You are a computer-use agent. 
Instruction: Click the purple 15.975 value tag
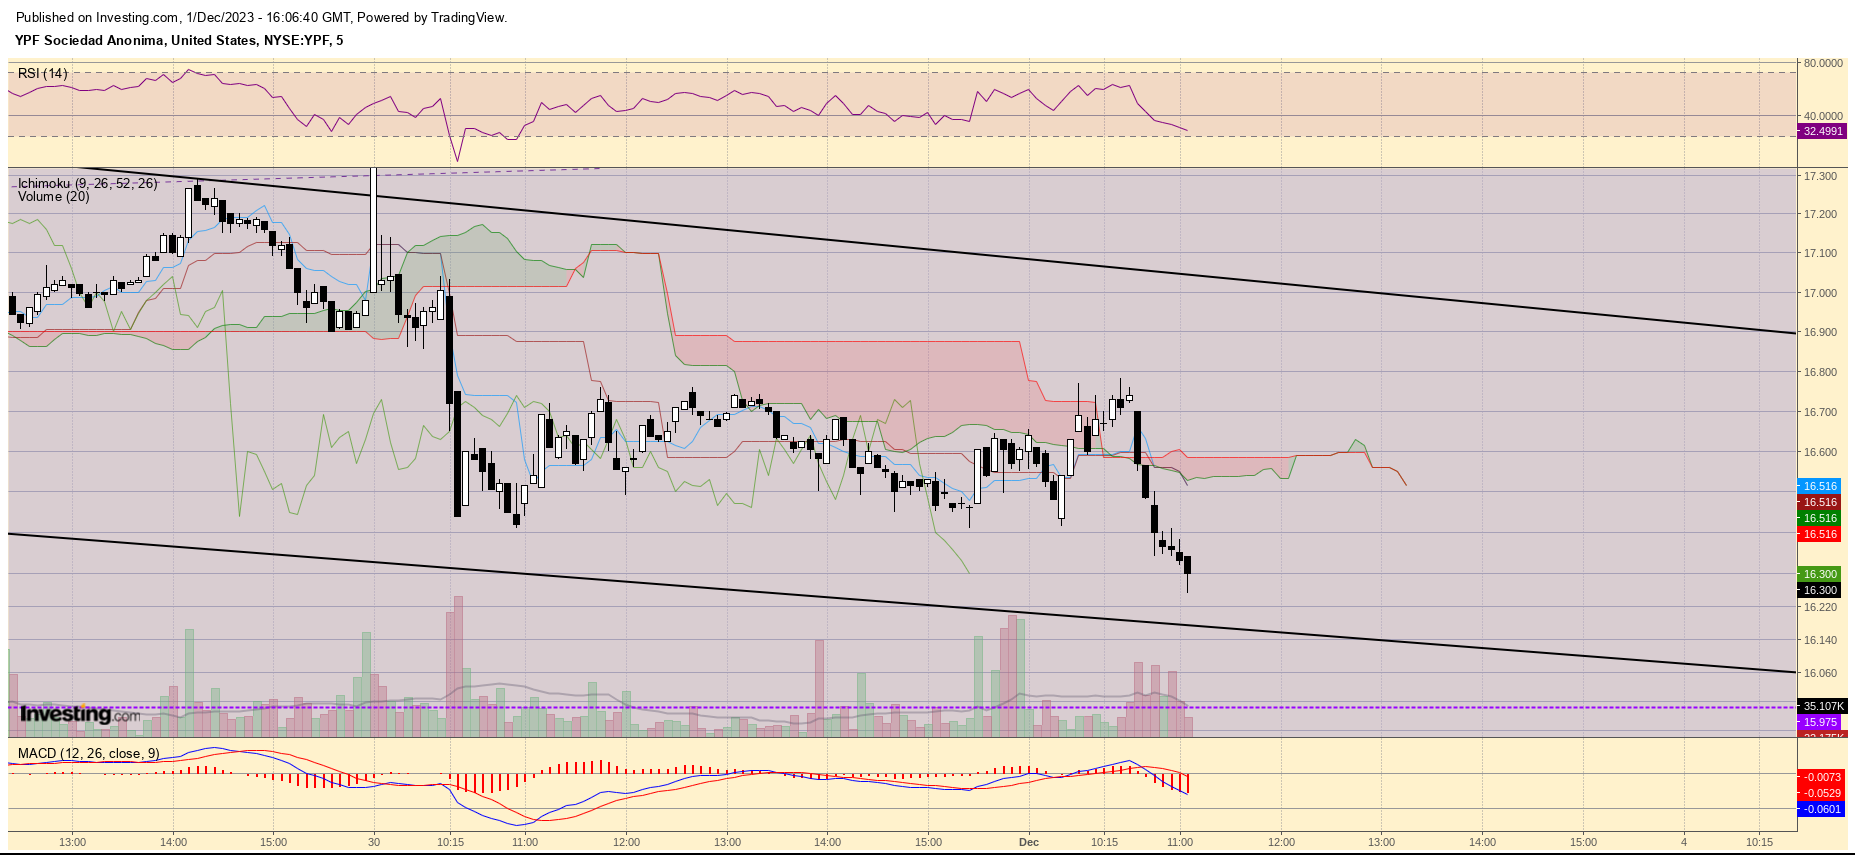1820,722
